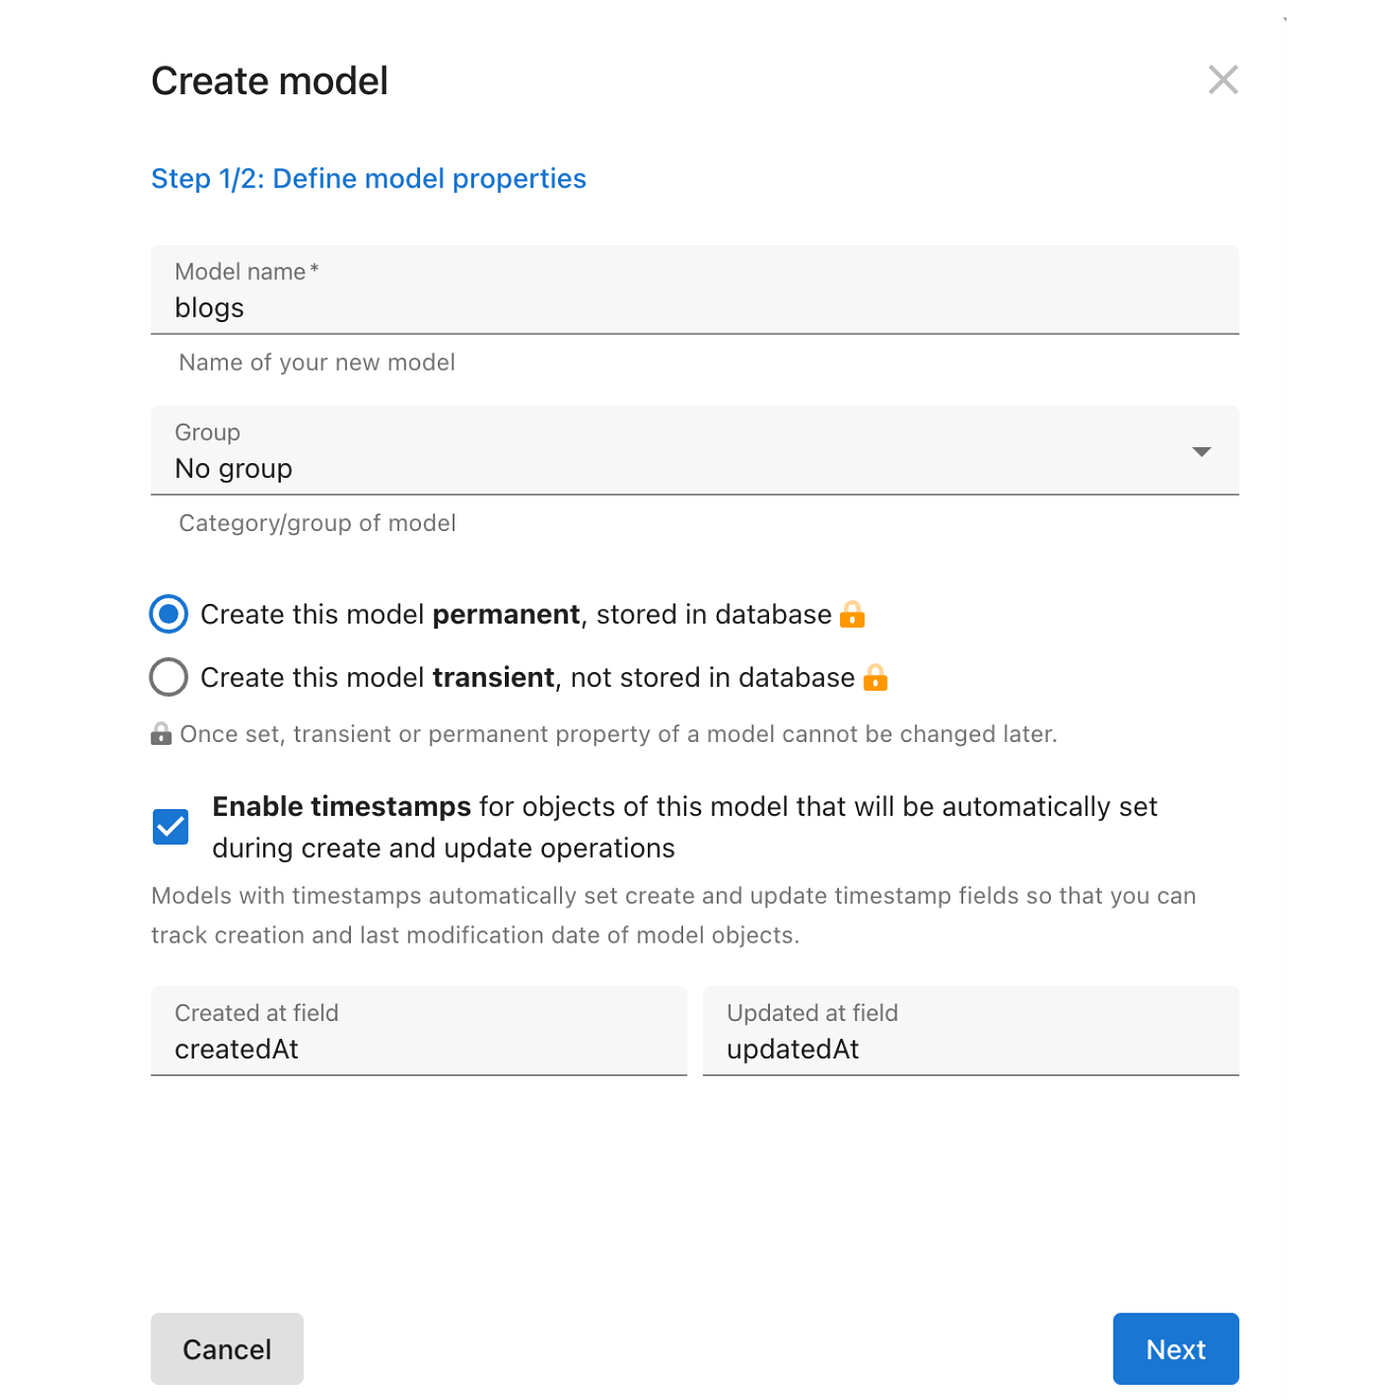Choose the transient model option
This screenshot has height=1400, width=1400.
click(x=168, y=677)
